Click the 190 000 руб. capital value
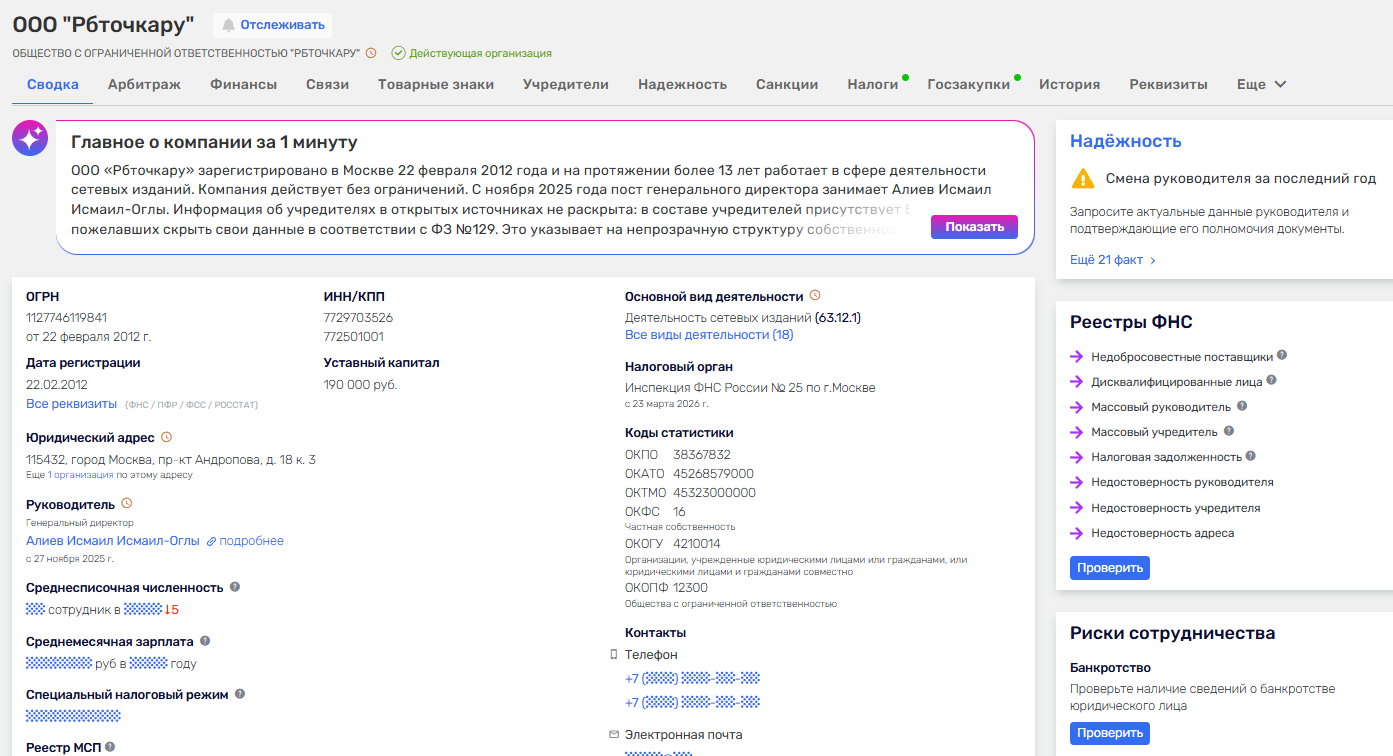 361,384
